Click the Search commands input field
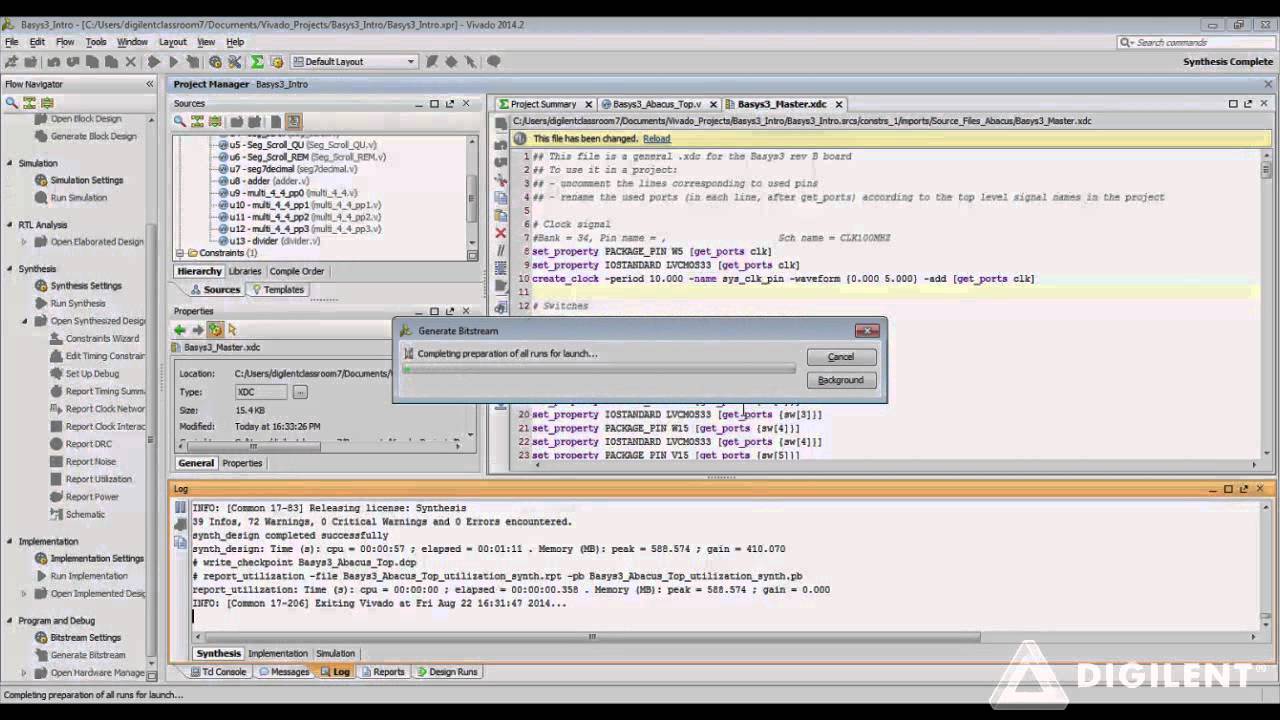 [x=1196, y=42]
